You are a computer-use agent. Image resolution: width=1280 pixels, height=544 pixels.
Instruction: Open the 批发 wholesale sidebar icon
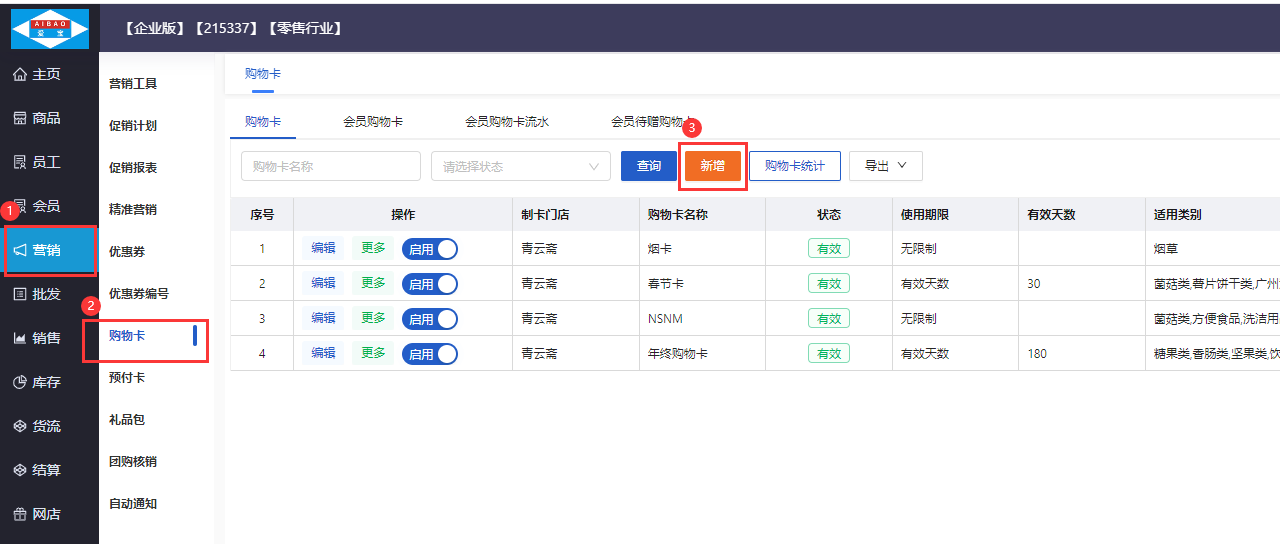click(20, 295)
